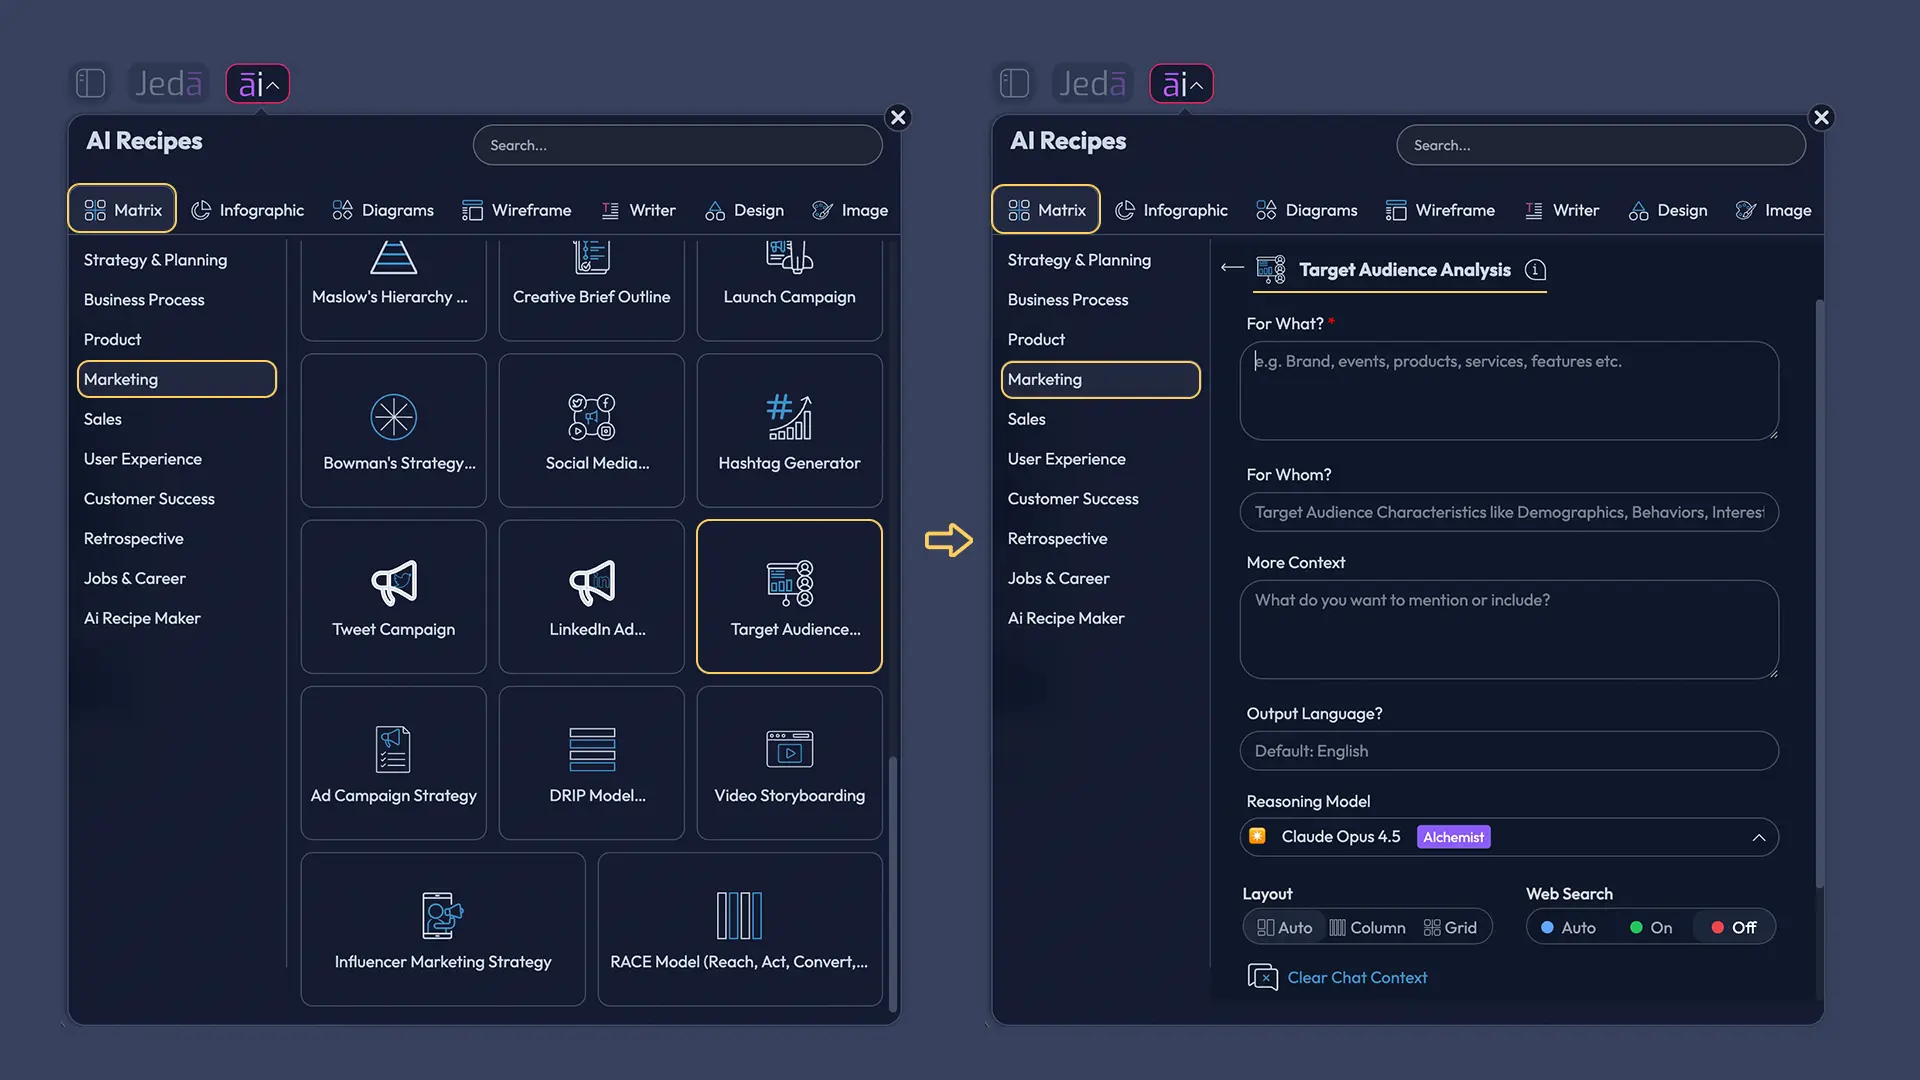
Task: Open RACE Model recipe card
Action: tap(740, 929)
